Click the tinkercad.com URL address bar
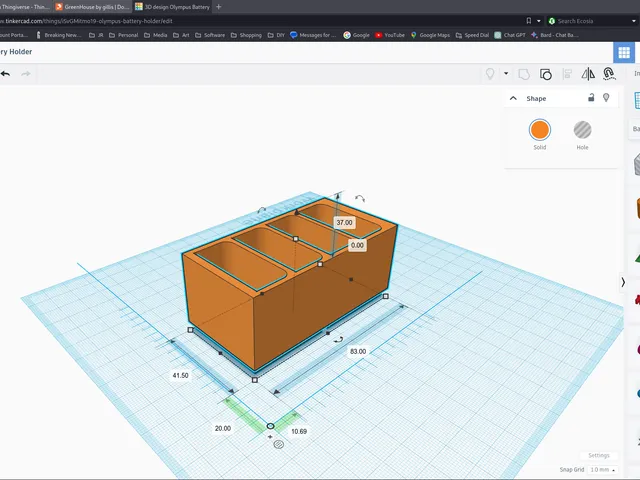This screenshot has height=480, width=640. click(261, 21)
